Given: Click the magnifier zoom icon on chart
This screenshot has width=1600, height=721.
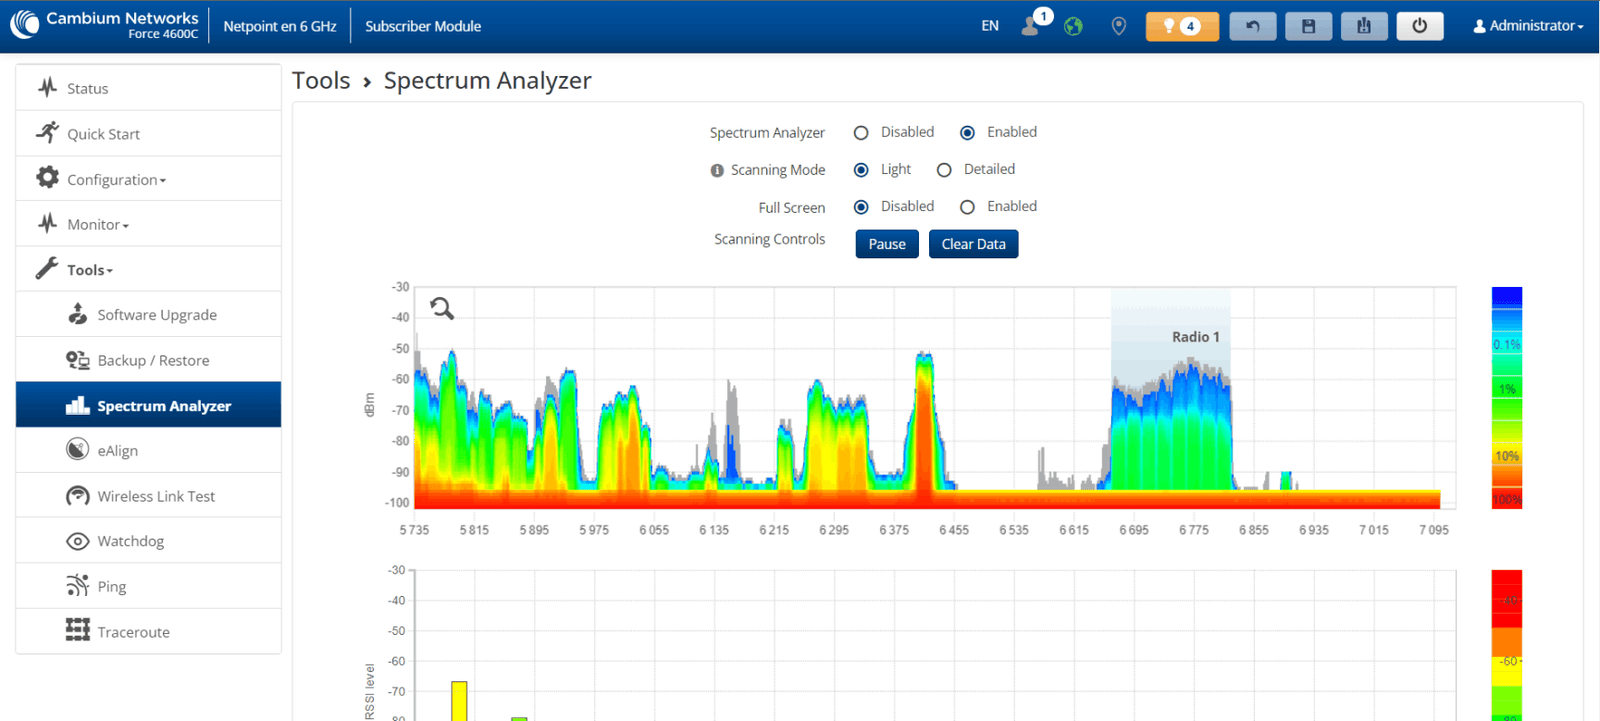Looking at the screenshot, I should 442,308.
